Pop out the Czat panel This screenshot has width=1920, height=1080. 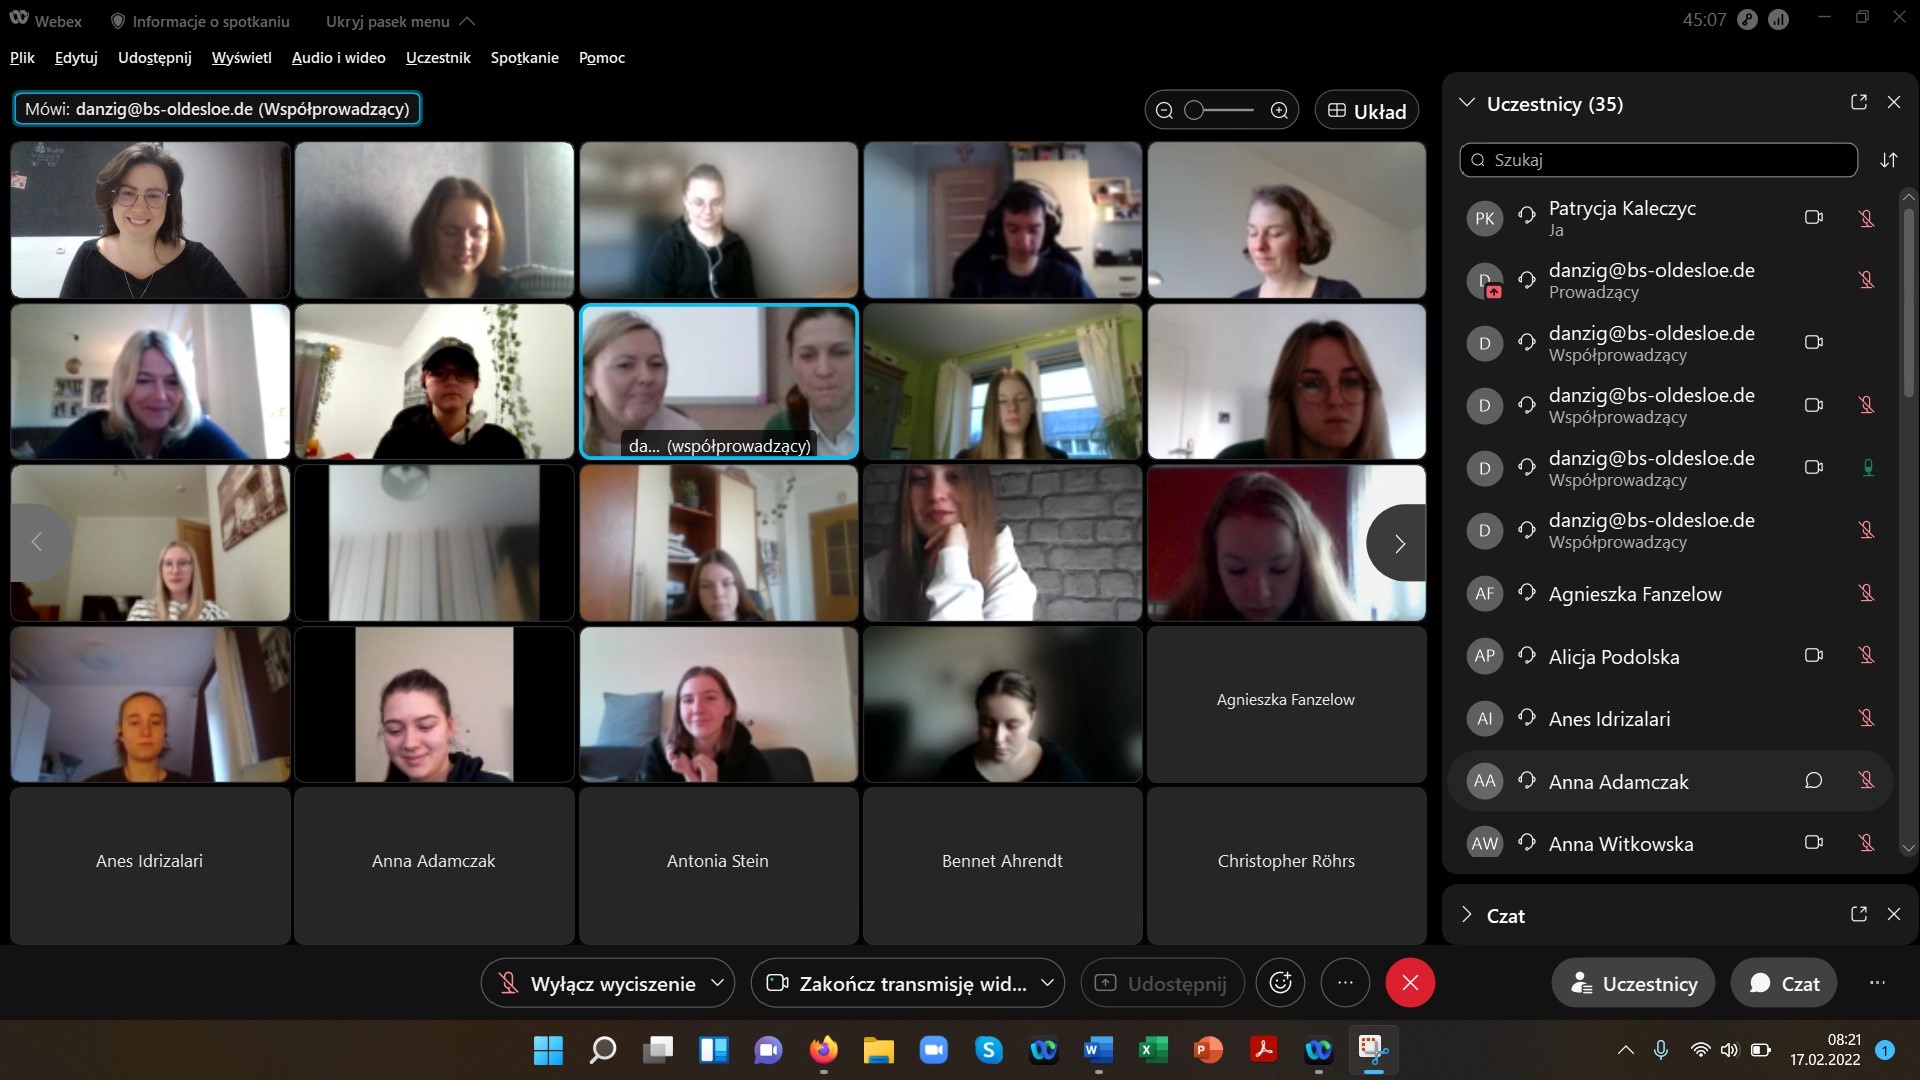1859,914
